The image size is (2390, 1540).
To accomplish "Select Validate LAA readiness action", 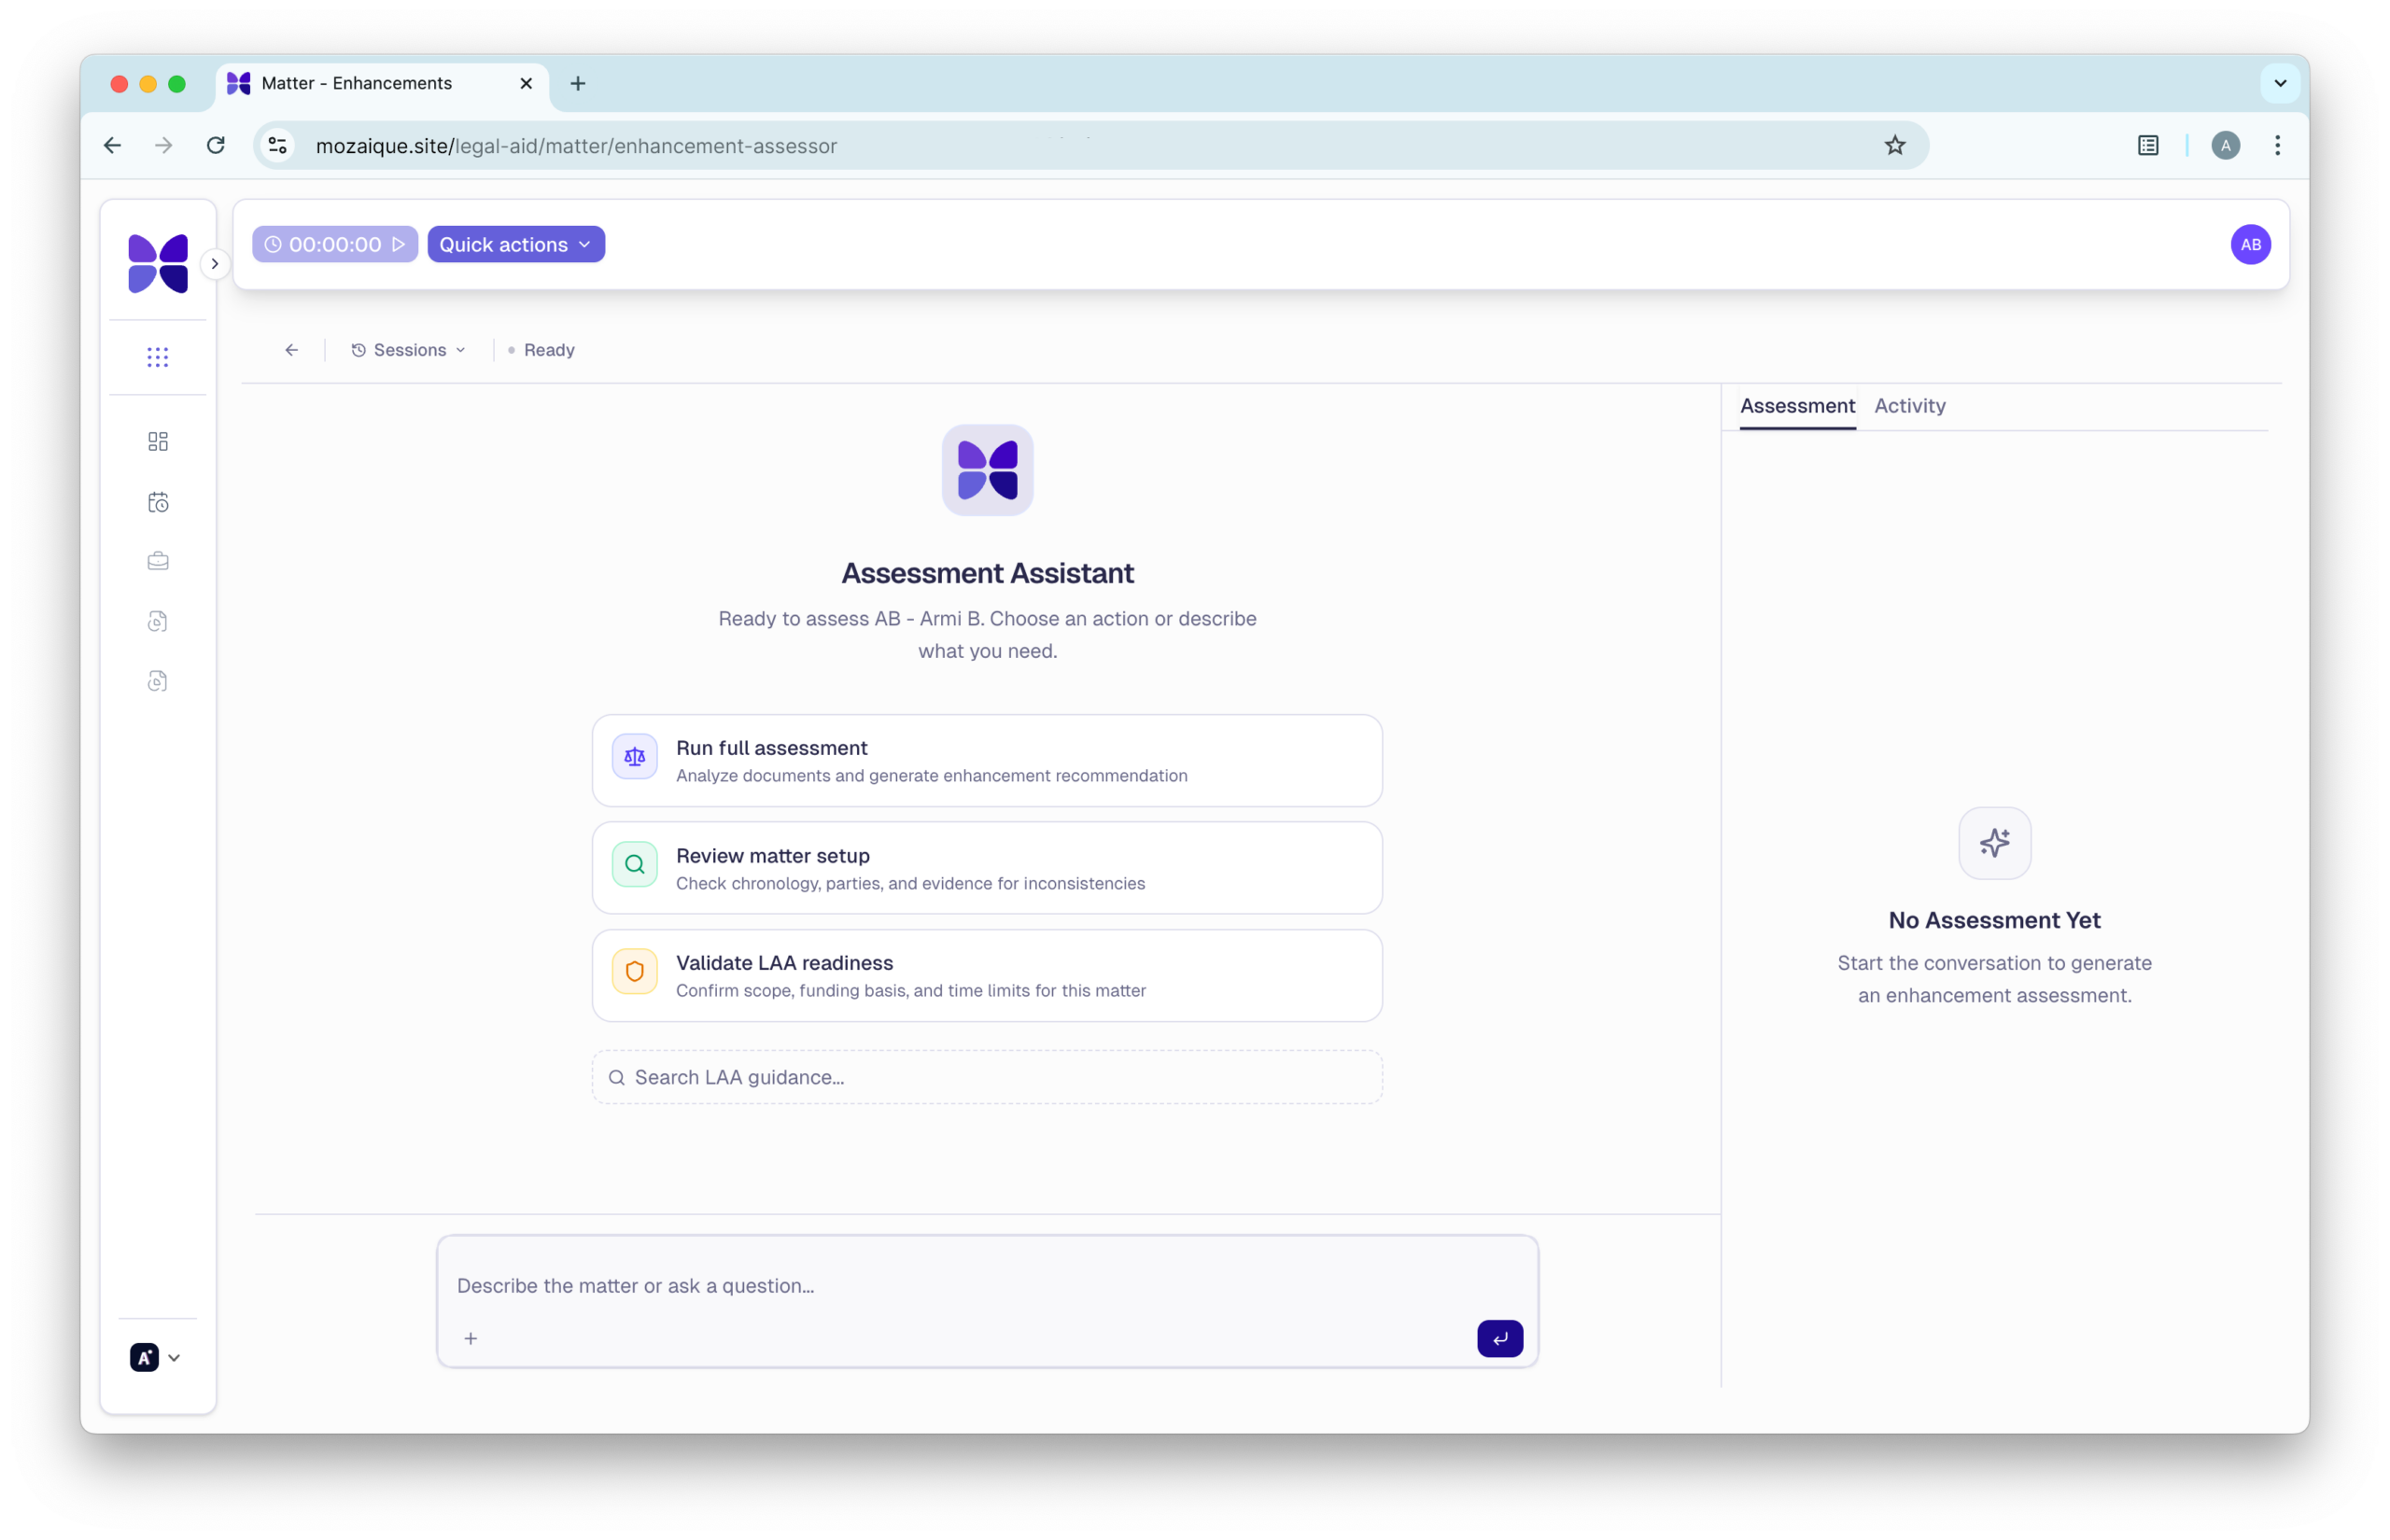I will (986, 975).
